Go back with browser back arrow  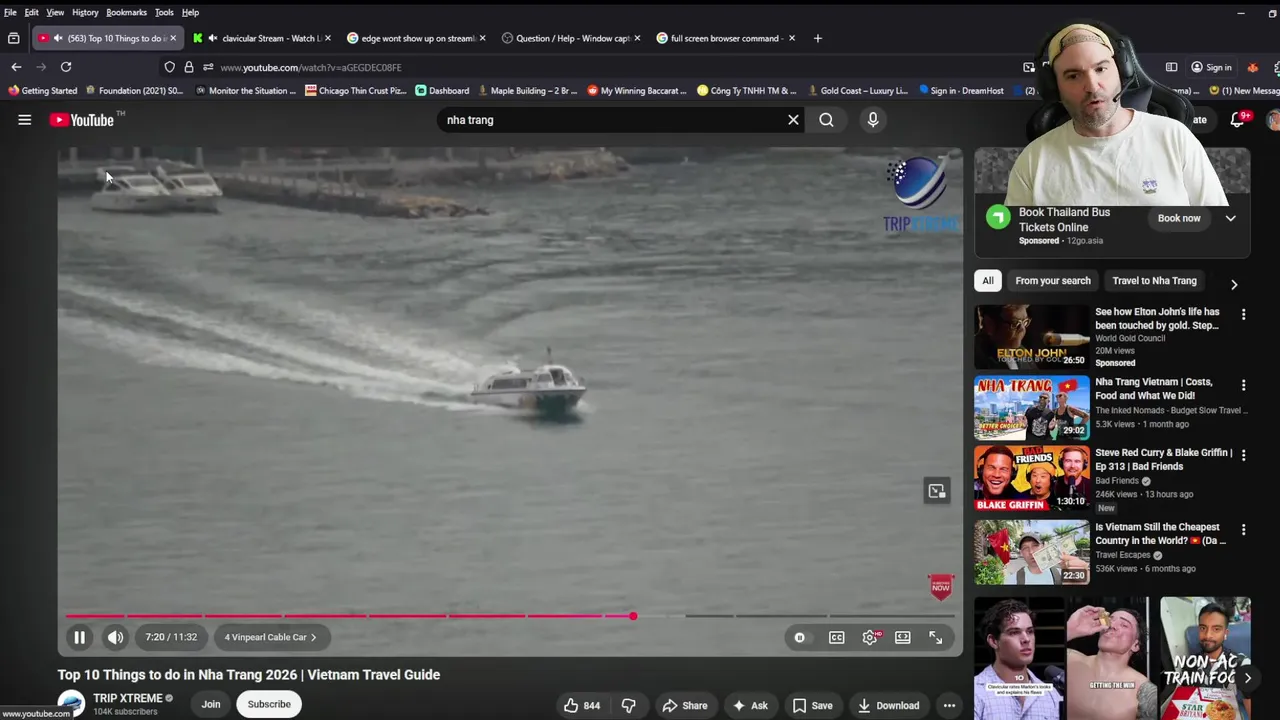tap(16, 67)
